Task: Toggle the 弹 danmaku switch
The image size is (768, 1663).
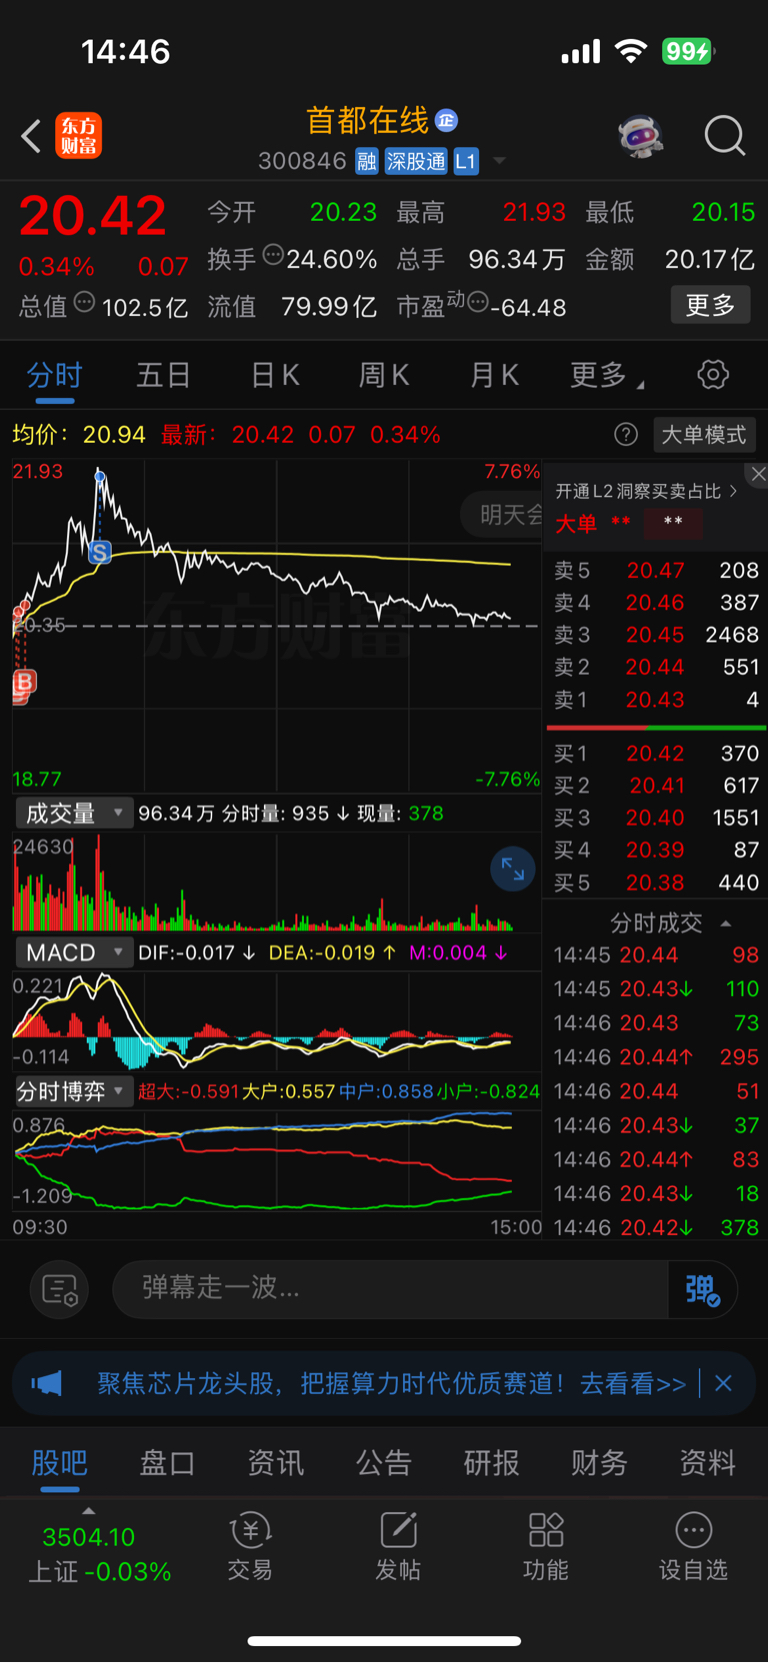Action: click(x=703, y=1289)
